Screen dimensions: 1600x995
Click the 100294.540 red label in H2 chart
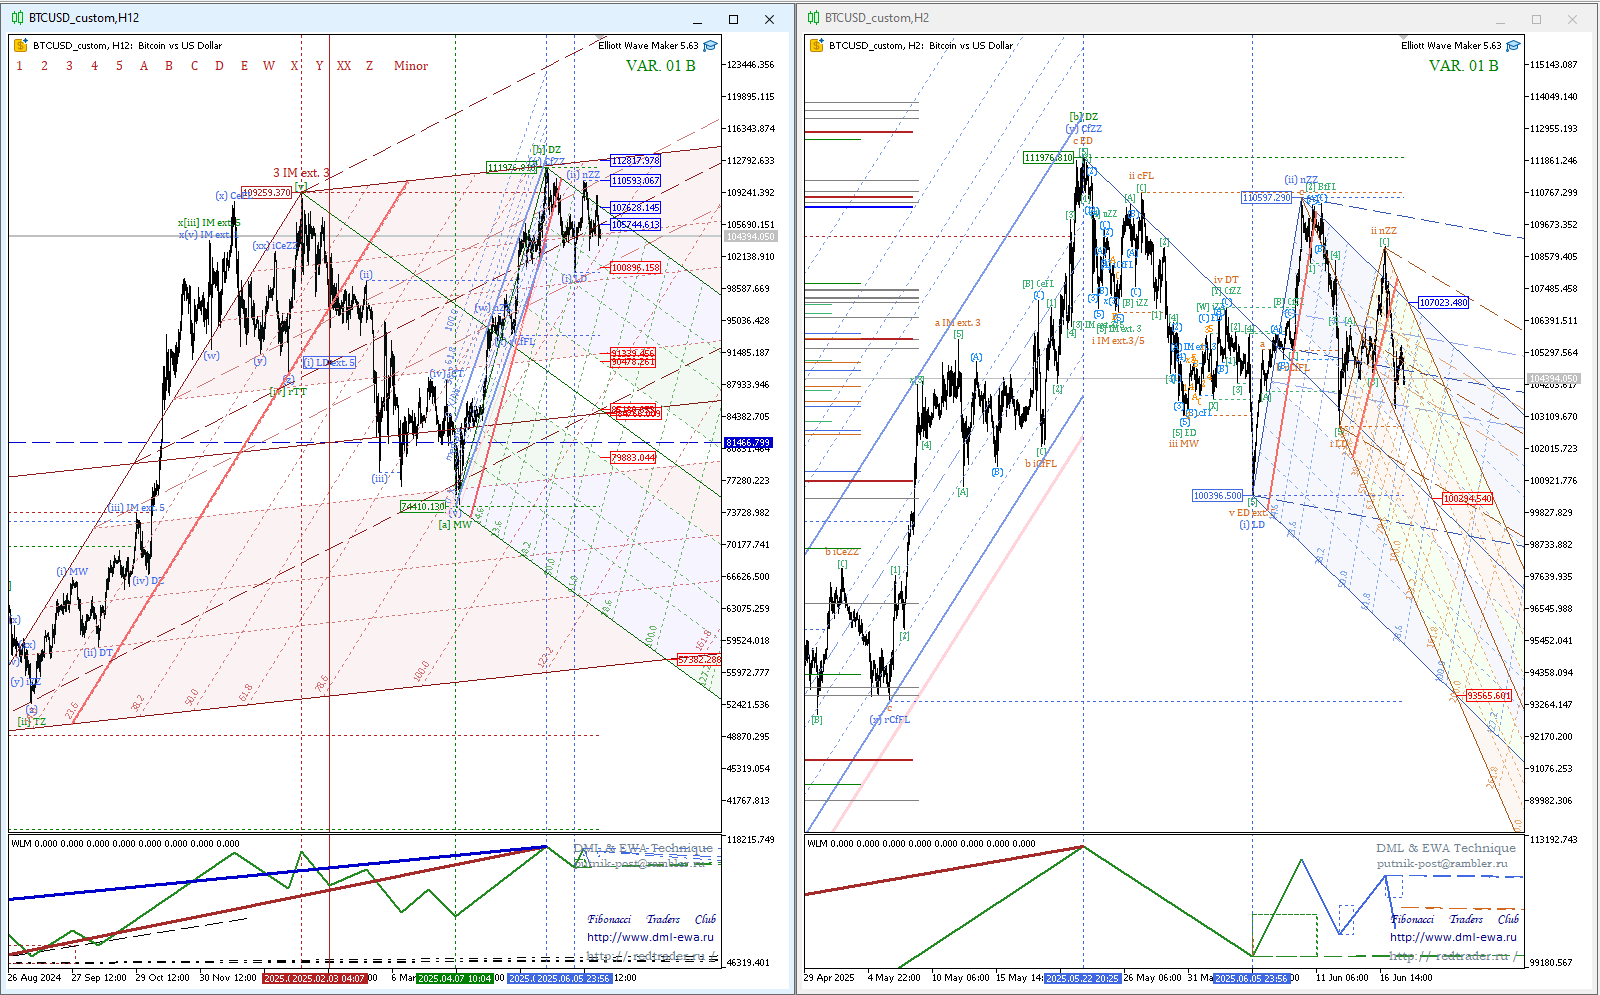pyautogui.click(x=1467, y=498)
